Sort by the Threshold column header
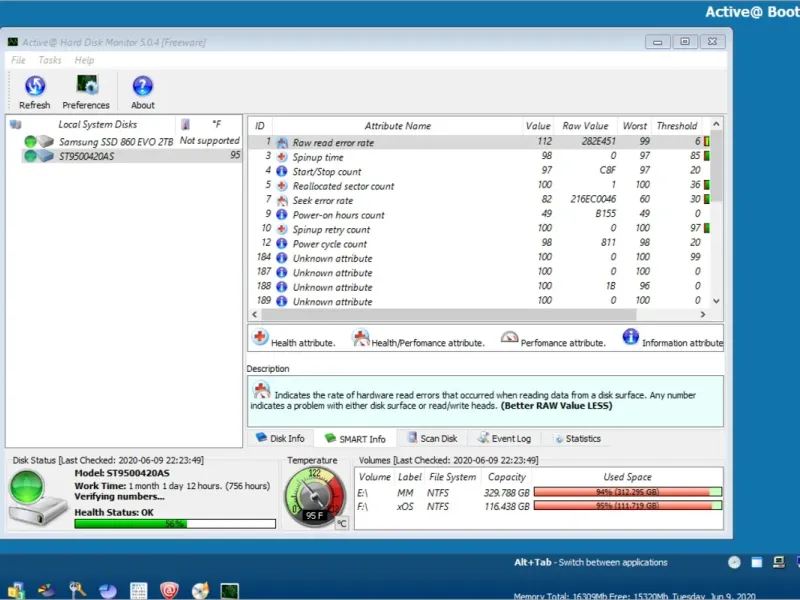800x600 pixels. (x=677, y=126)
